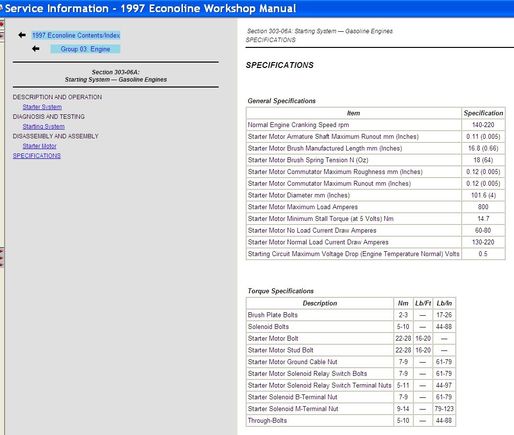
Task: Open the 1997 Econoline Contents/Index link
Action: coord(76,35)
